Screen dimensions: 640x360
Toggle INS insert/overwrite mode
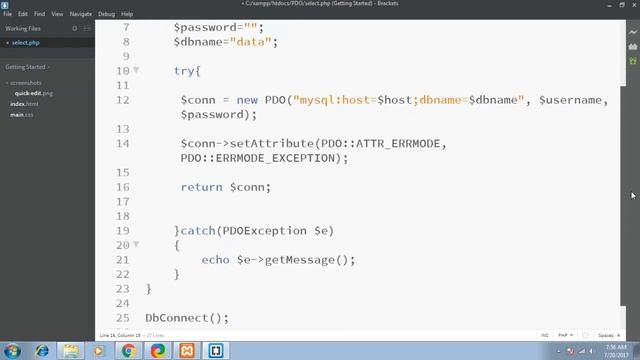[x=544, y=335]
